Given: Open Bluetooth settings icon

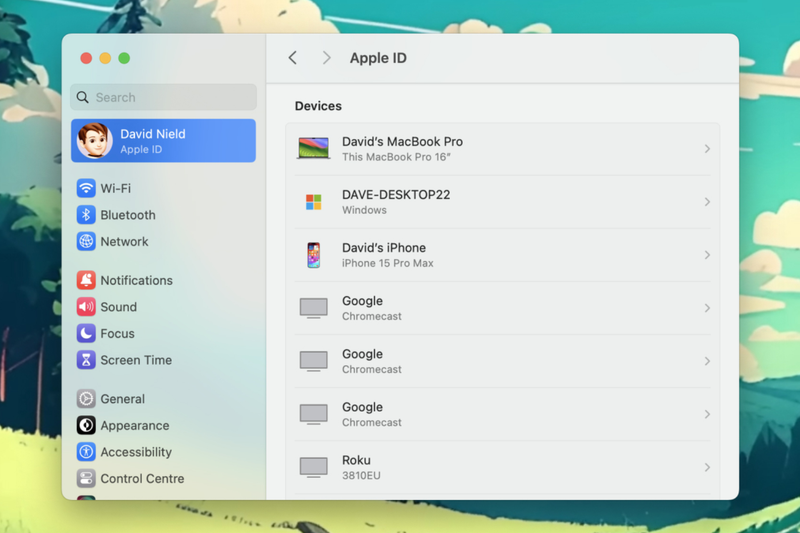Looking at the screenshot, I should (x=86, y=215).
